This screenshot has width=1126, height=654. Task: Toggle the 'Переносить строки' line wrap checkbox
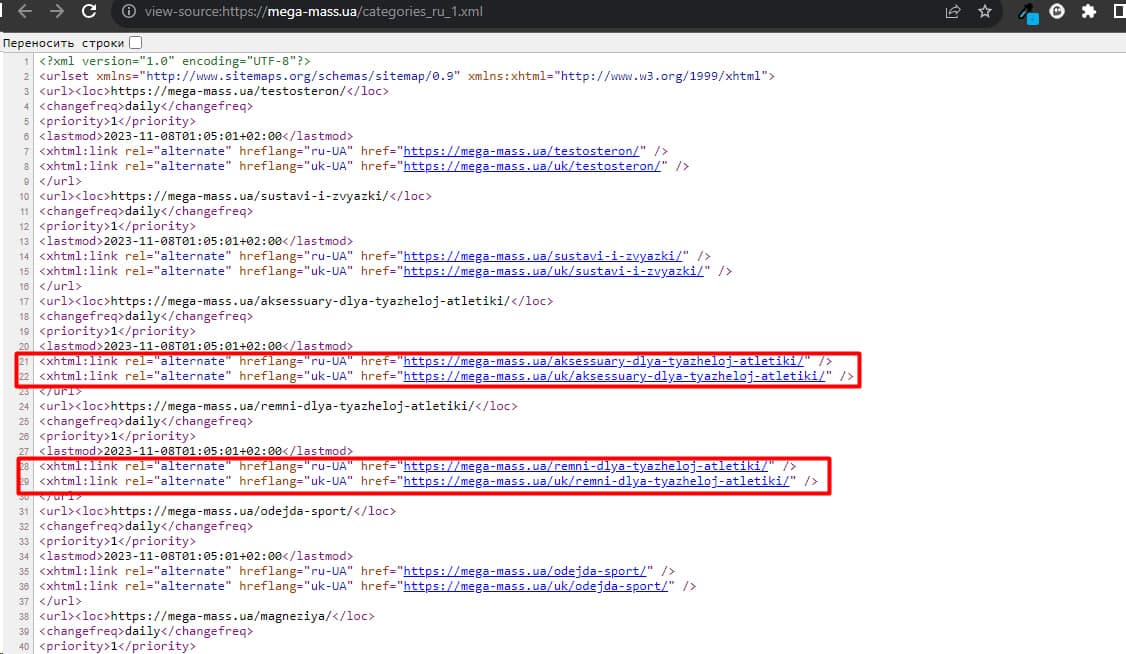click(135, 42)
